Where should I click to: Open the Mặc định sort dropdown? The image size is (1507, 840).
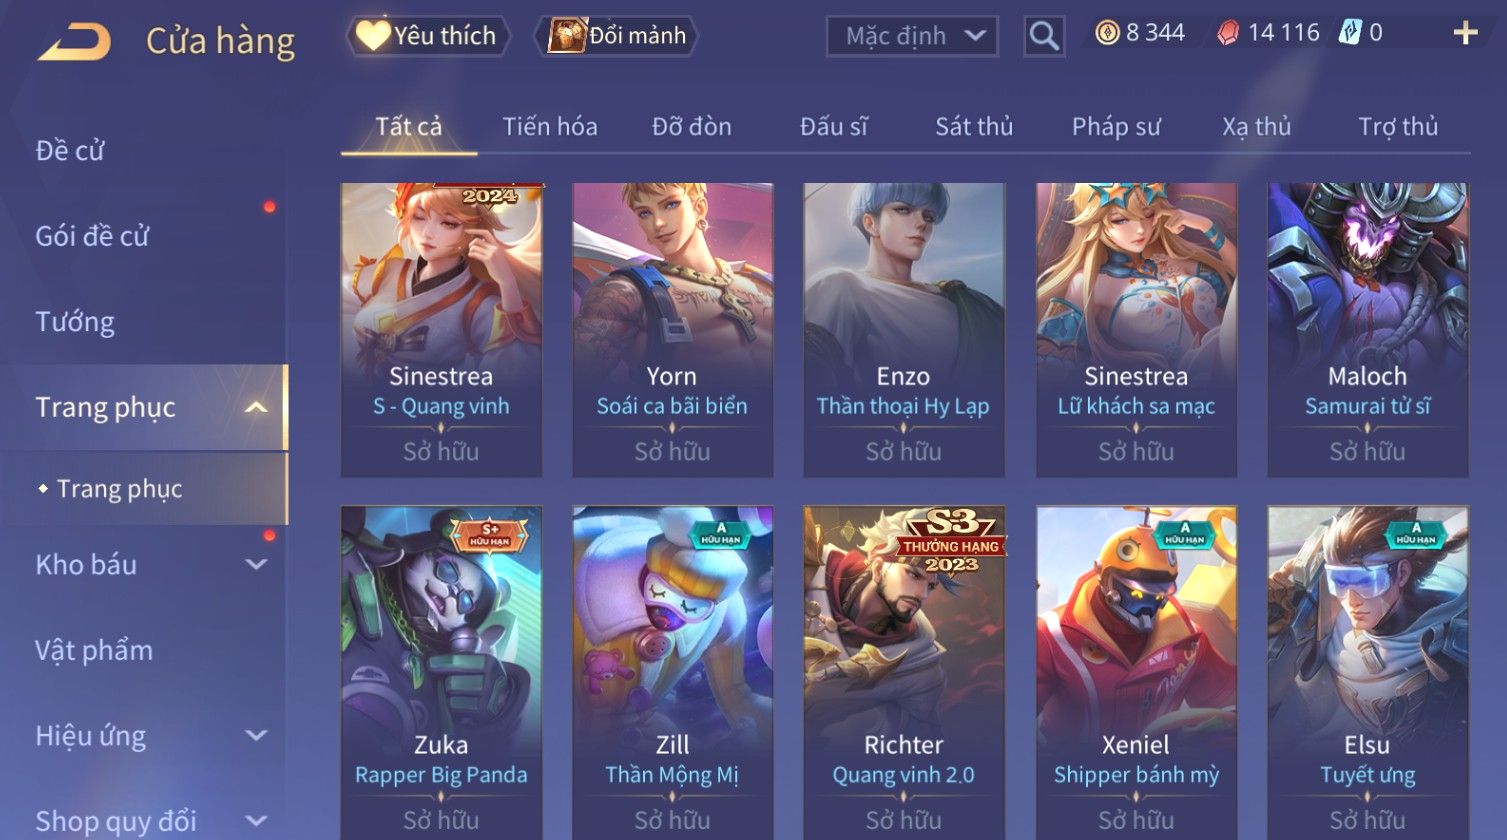tap(912, 37)
